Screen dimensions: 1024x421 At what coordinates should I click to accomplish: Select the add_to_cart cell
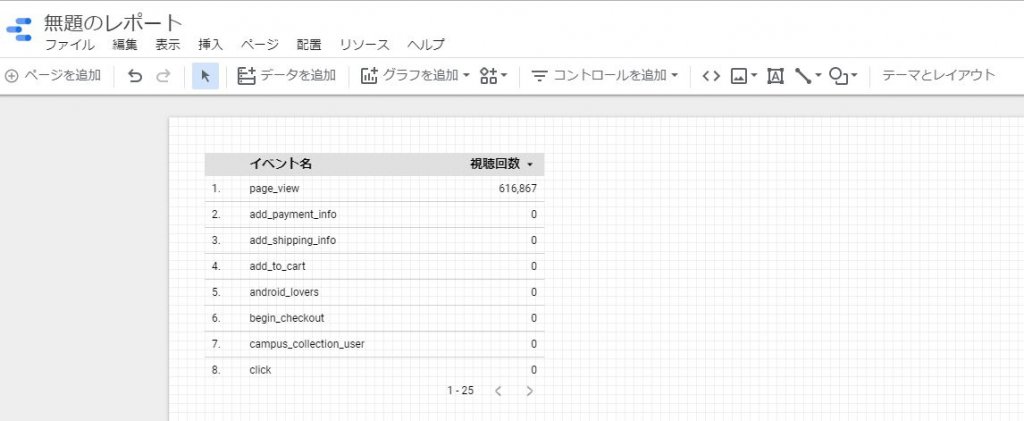coord(277,266)
